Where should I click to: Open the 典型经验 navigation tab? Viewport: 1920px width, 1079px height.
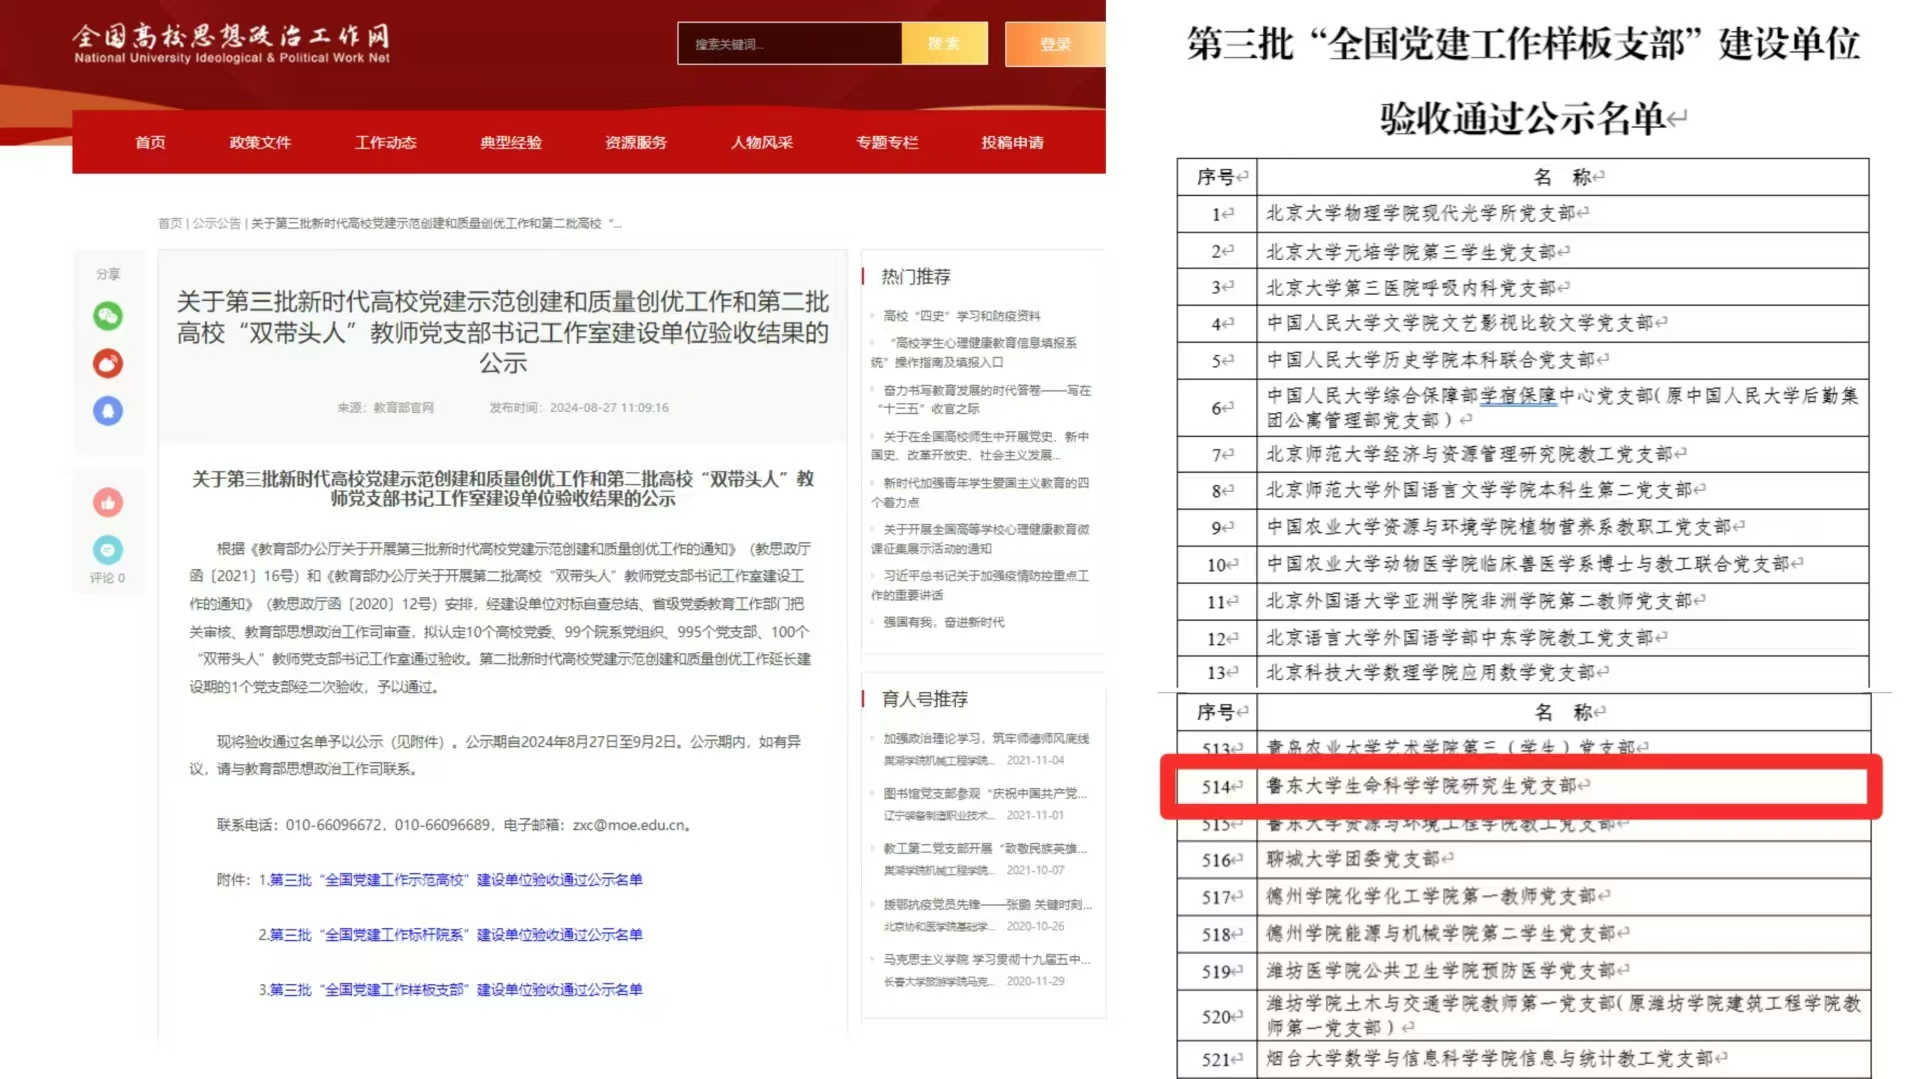coord(511,142)
